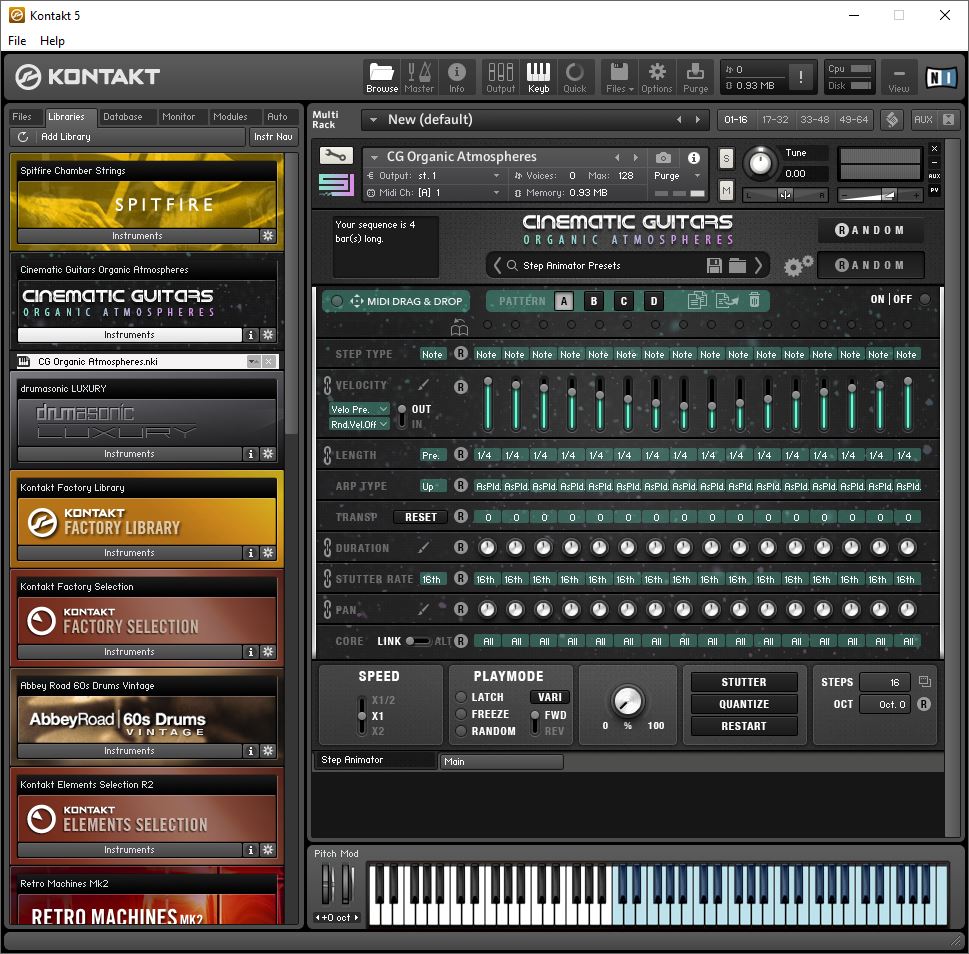Adjust the first step velocity slider
The width and height of the screenshot is (969, 954).
(488, 403)
